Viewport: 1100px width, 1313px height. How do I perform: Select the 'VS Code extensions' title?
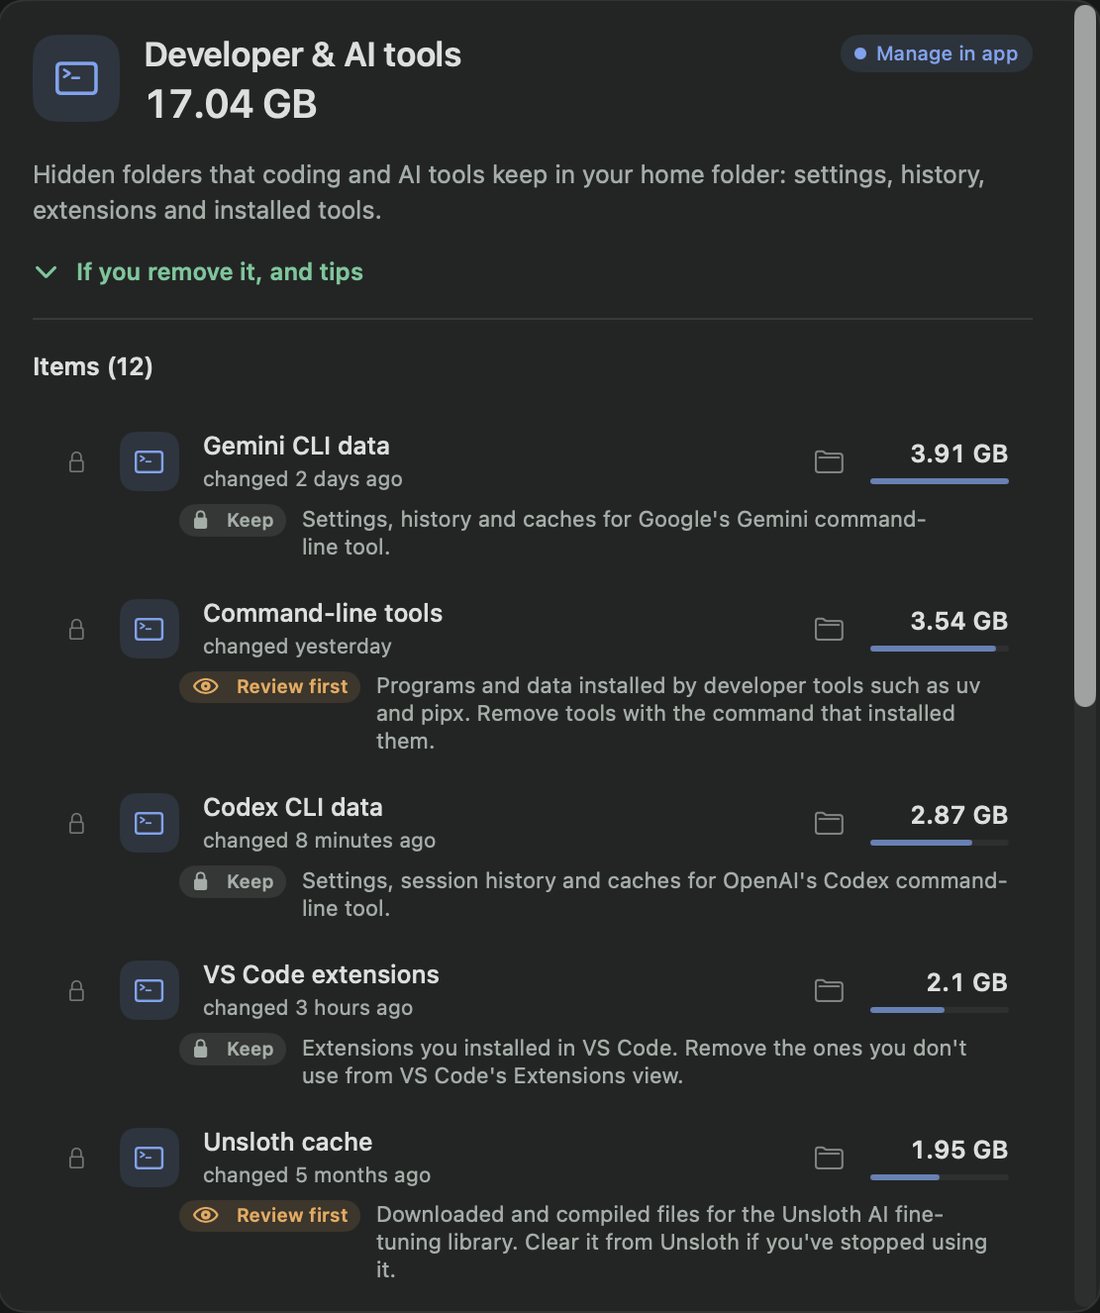321,975
